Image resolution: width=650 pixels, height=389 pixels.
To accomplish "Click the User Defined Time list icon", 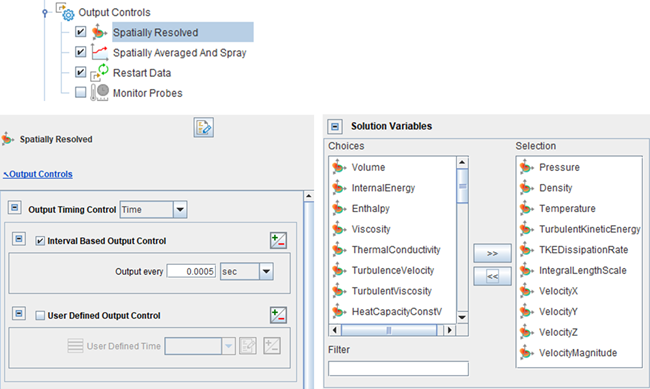I will pyautogui.click(x=75, y=346).
